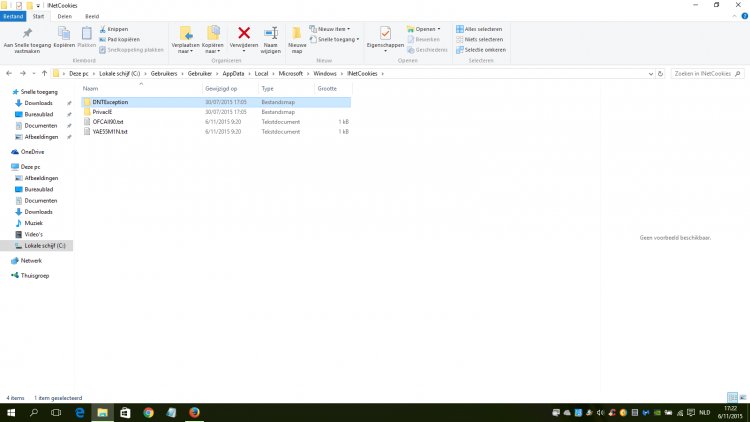This screenshot has width=750, height=422.
Task: Switch to the Beeld ribbon tab
Action: (x=92, y=16)
